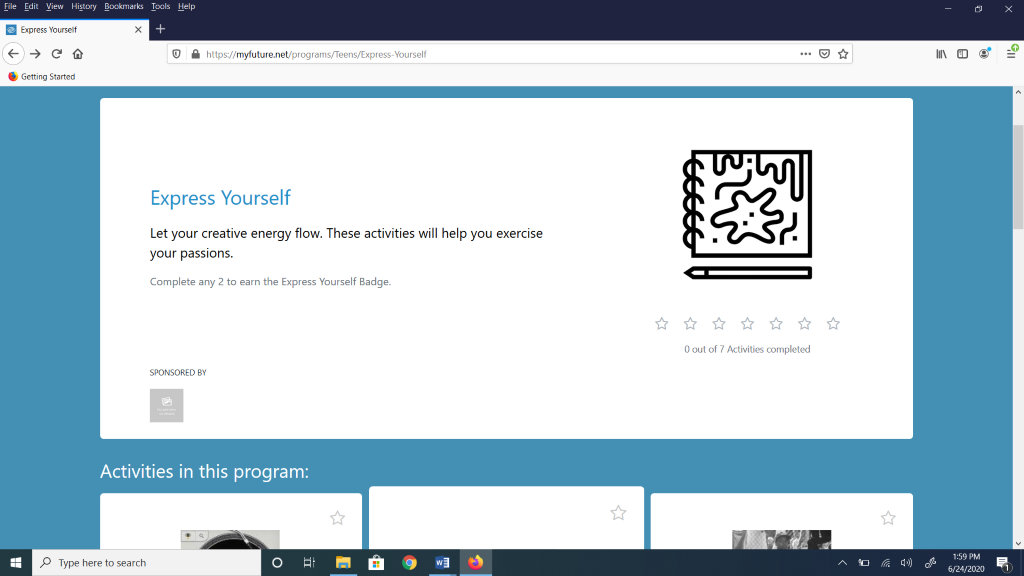Toggle favorite star on third activity card

click(888, 518)
